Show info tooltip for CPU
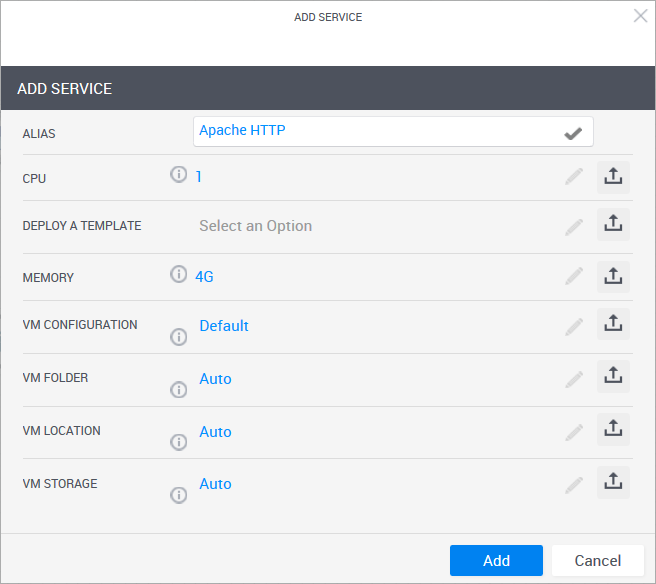The width and height of the screenshot is (656, 584). click(x=179, y=175)
